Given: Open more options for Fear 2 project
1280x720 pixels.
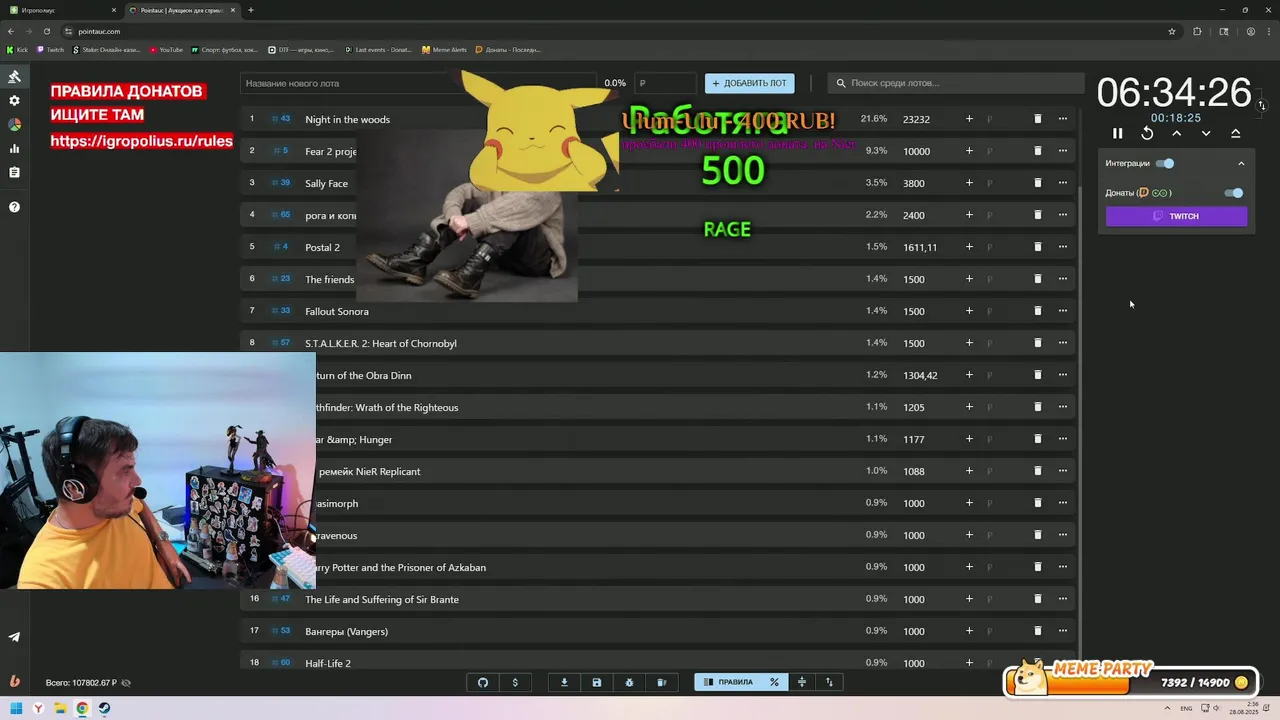Looking at the screenshot, I should click(1063, 151).
